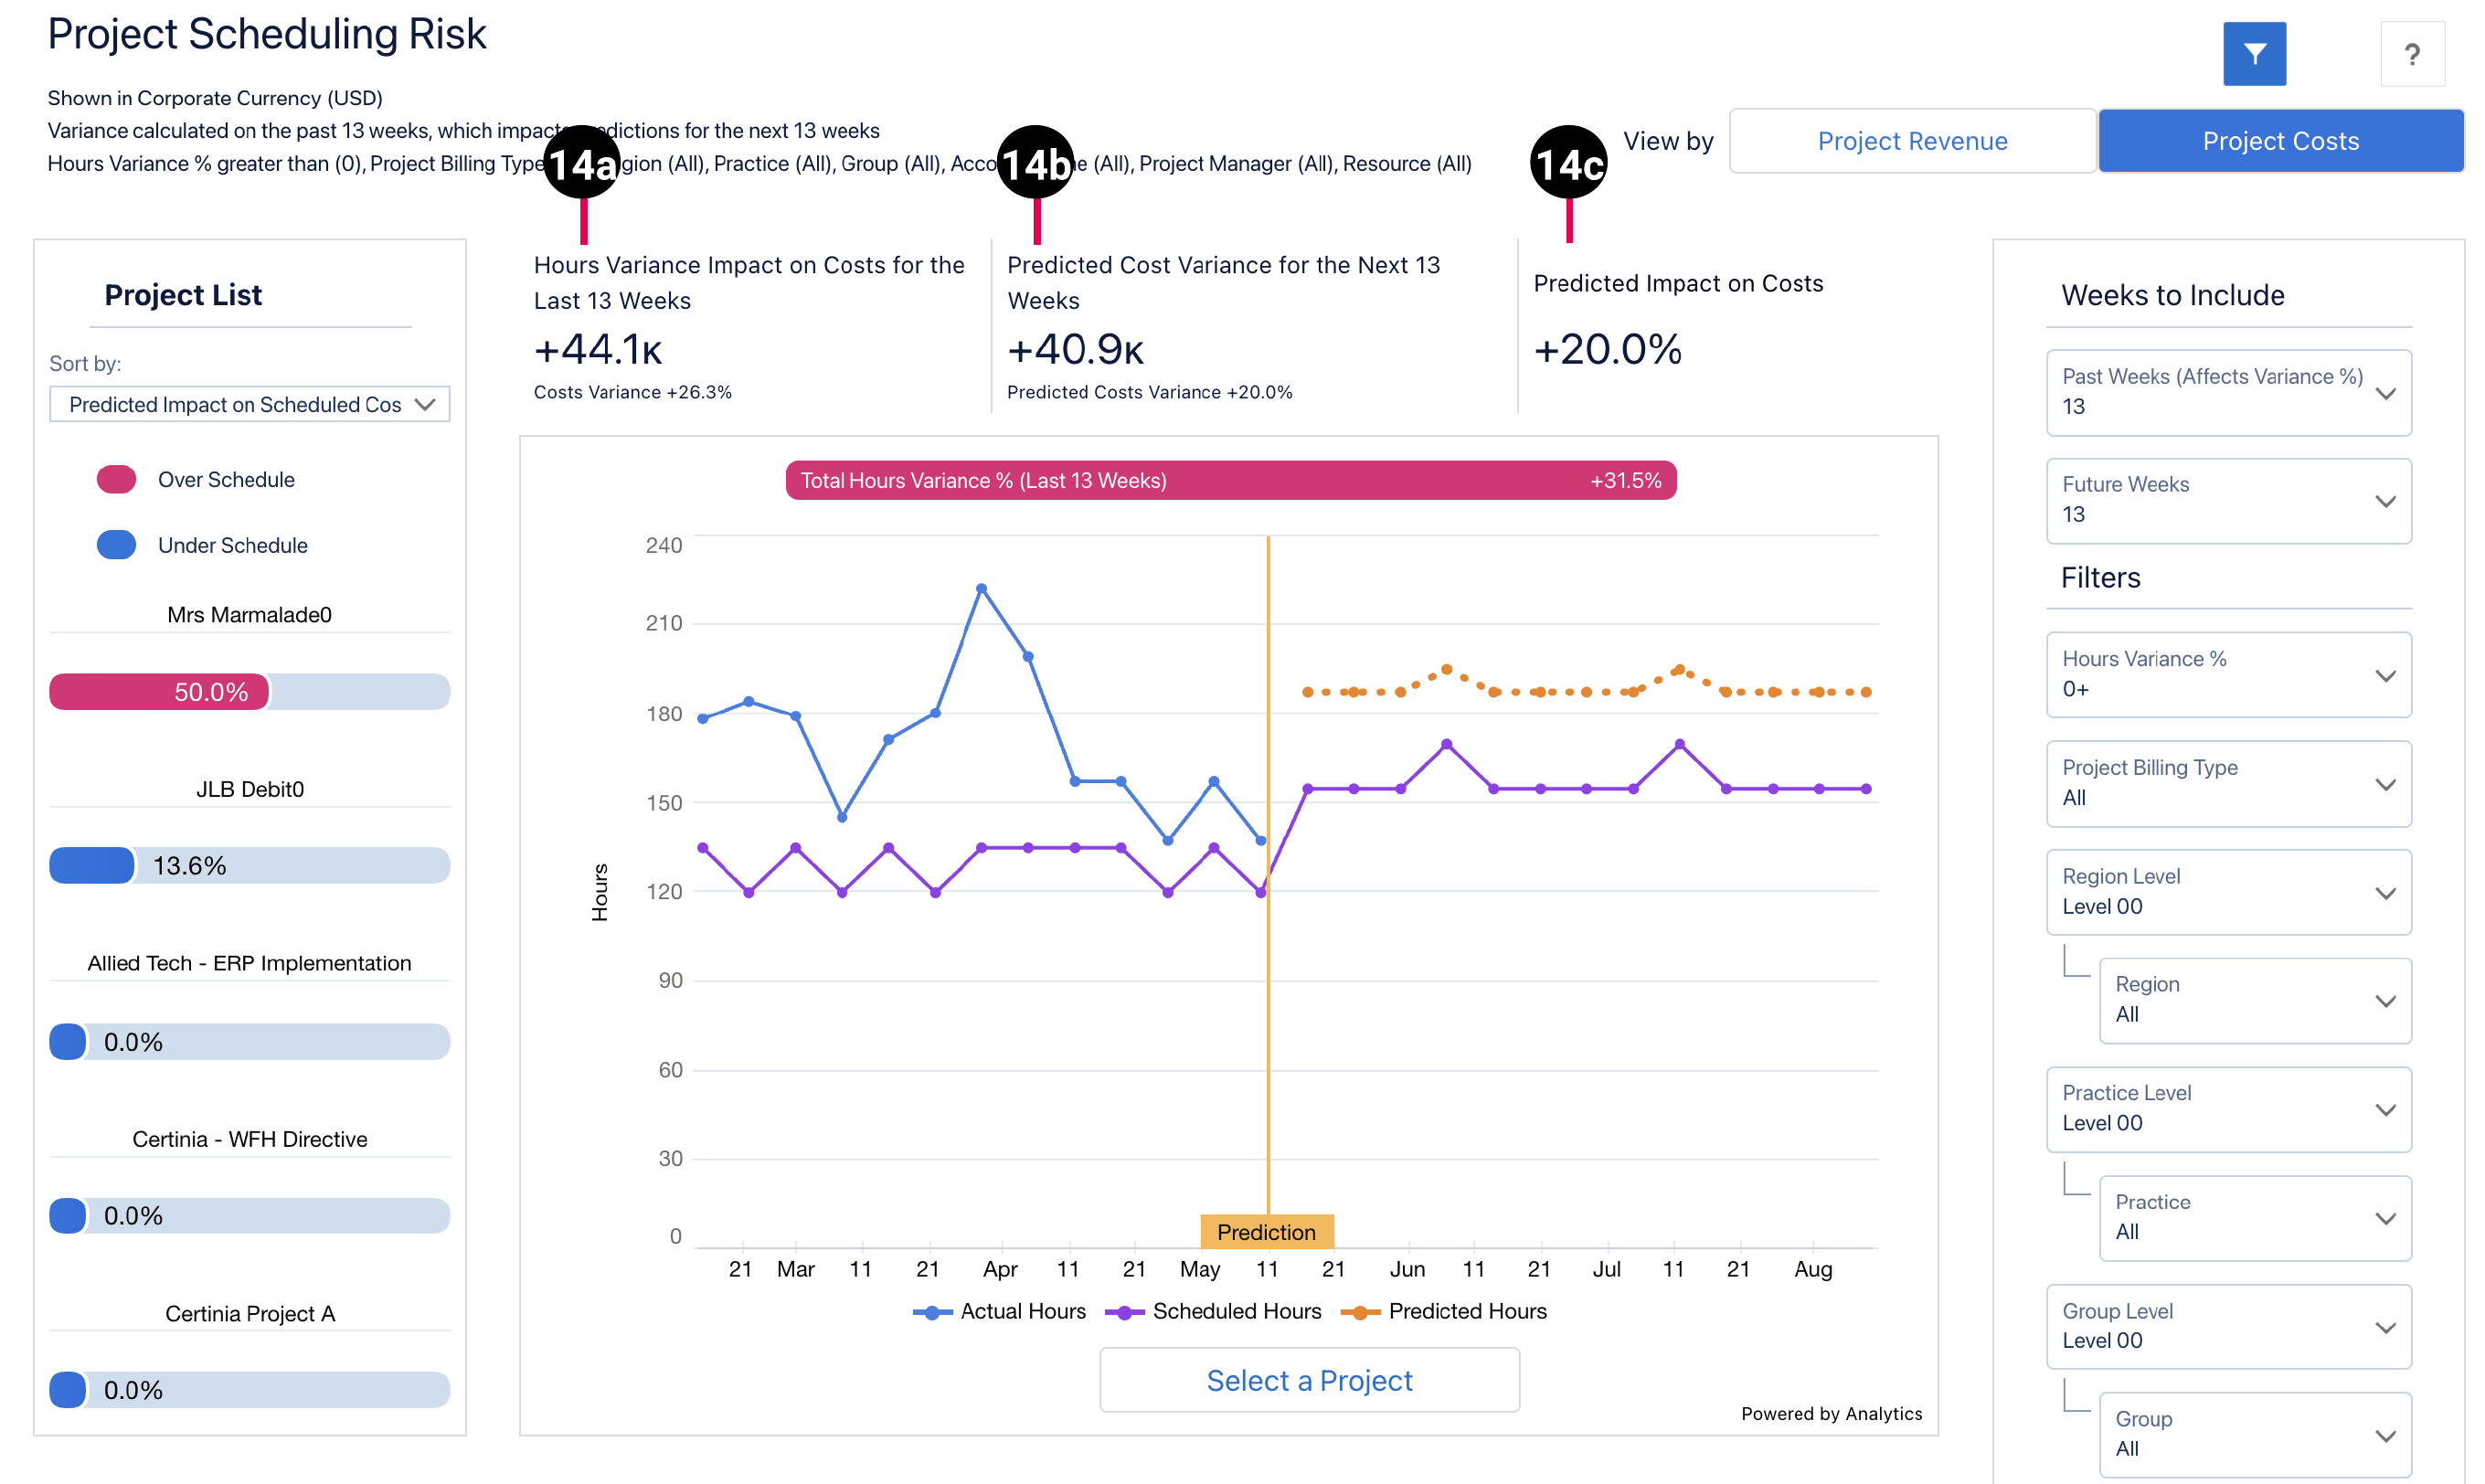Click the Over Schedule red legend swatch
Viewport: 2485px width, 1484px height.
116,480
